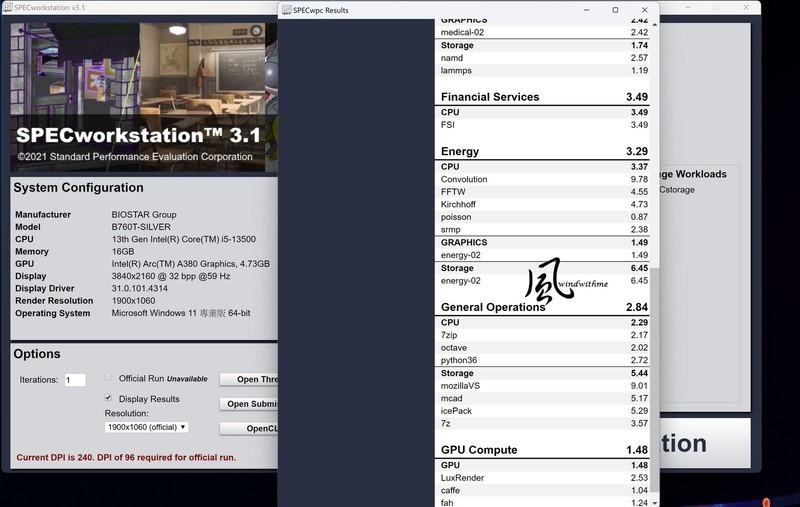
Task: Open the Resolution 1900x1060 dropdown
Action: 146,427
